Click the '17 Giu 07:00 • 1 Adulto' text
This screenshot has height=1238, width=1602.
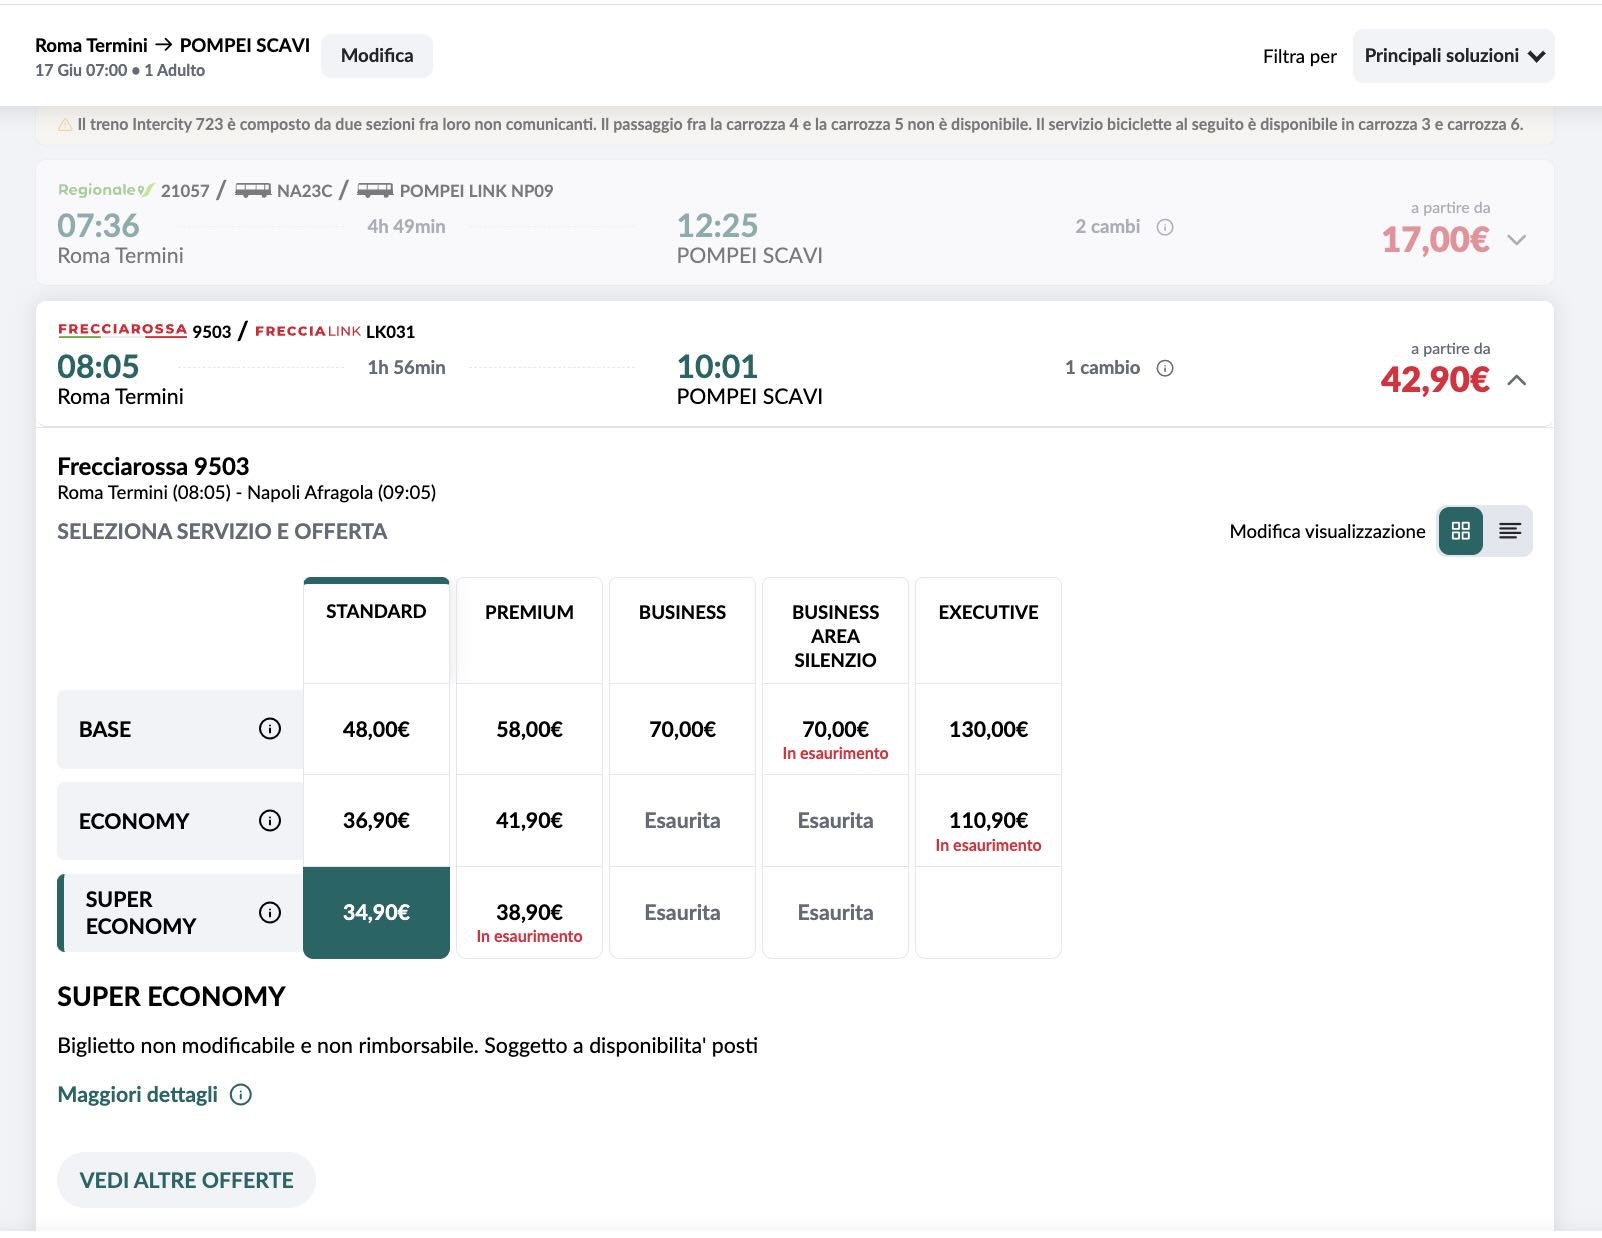(120, 70)
